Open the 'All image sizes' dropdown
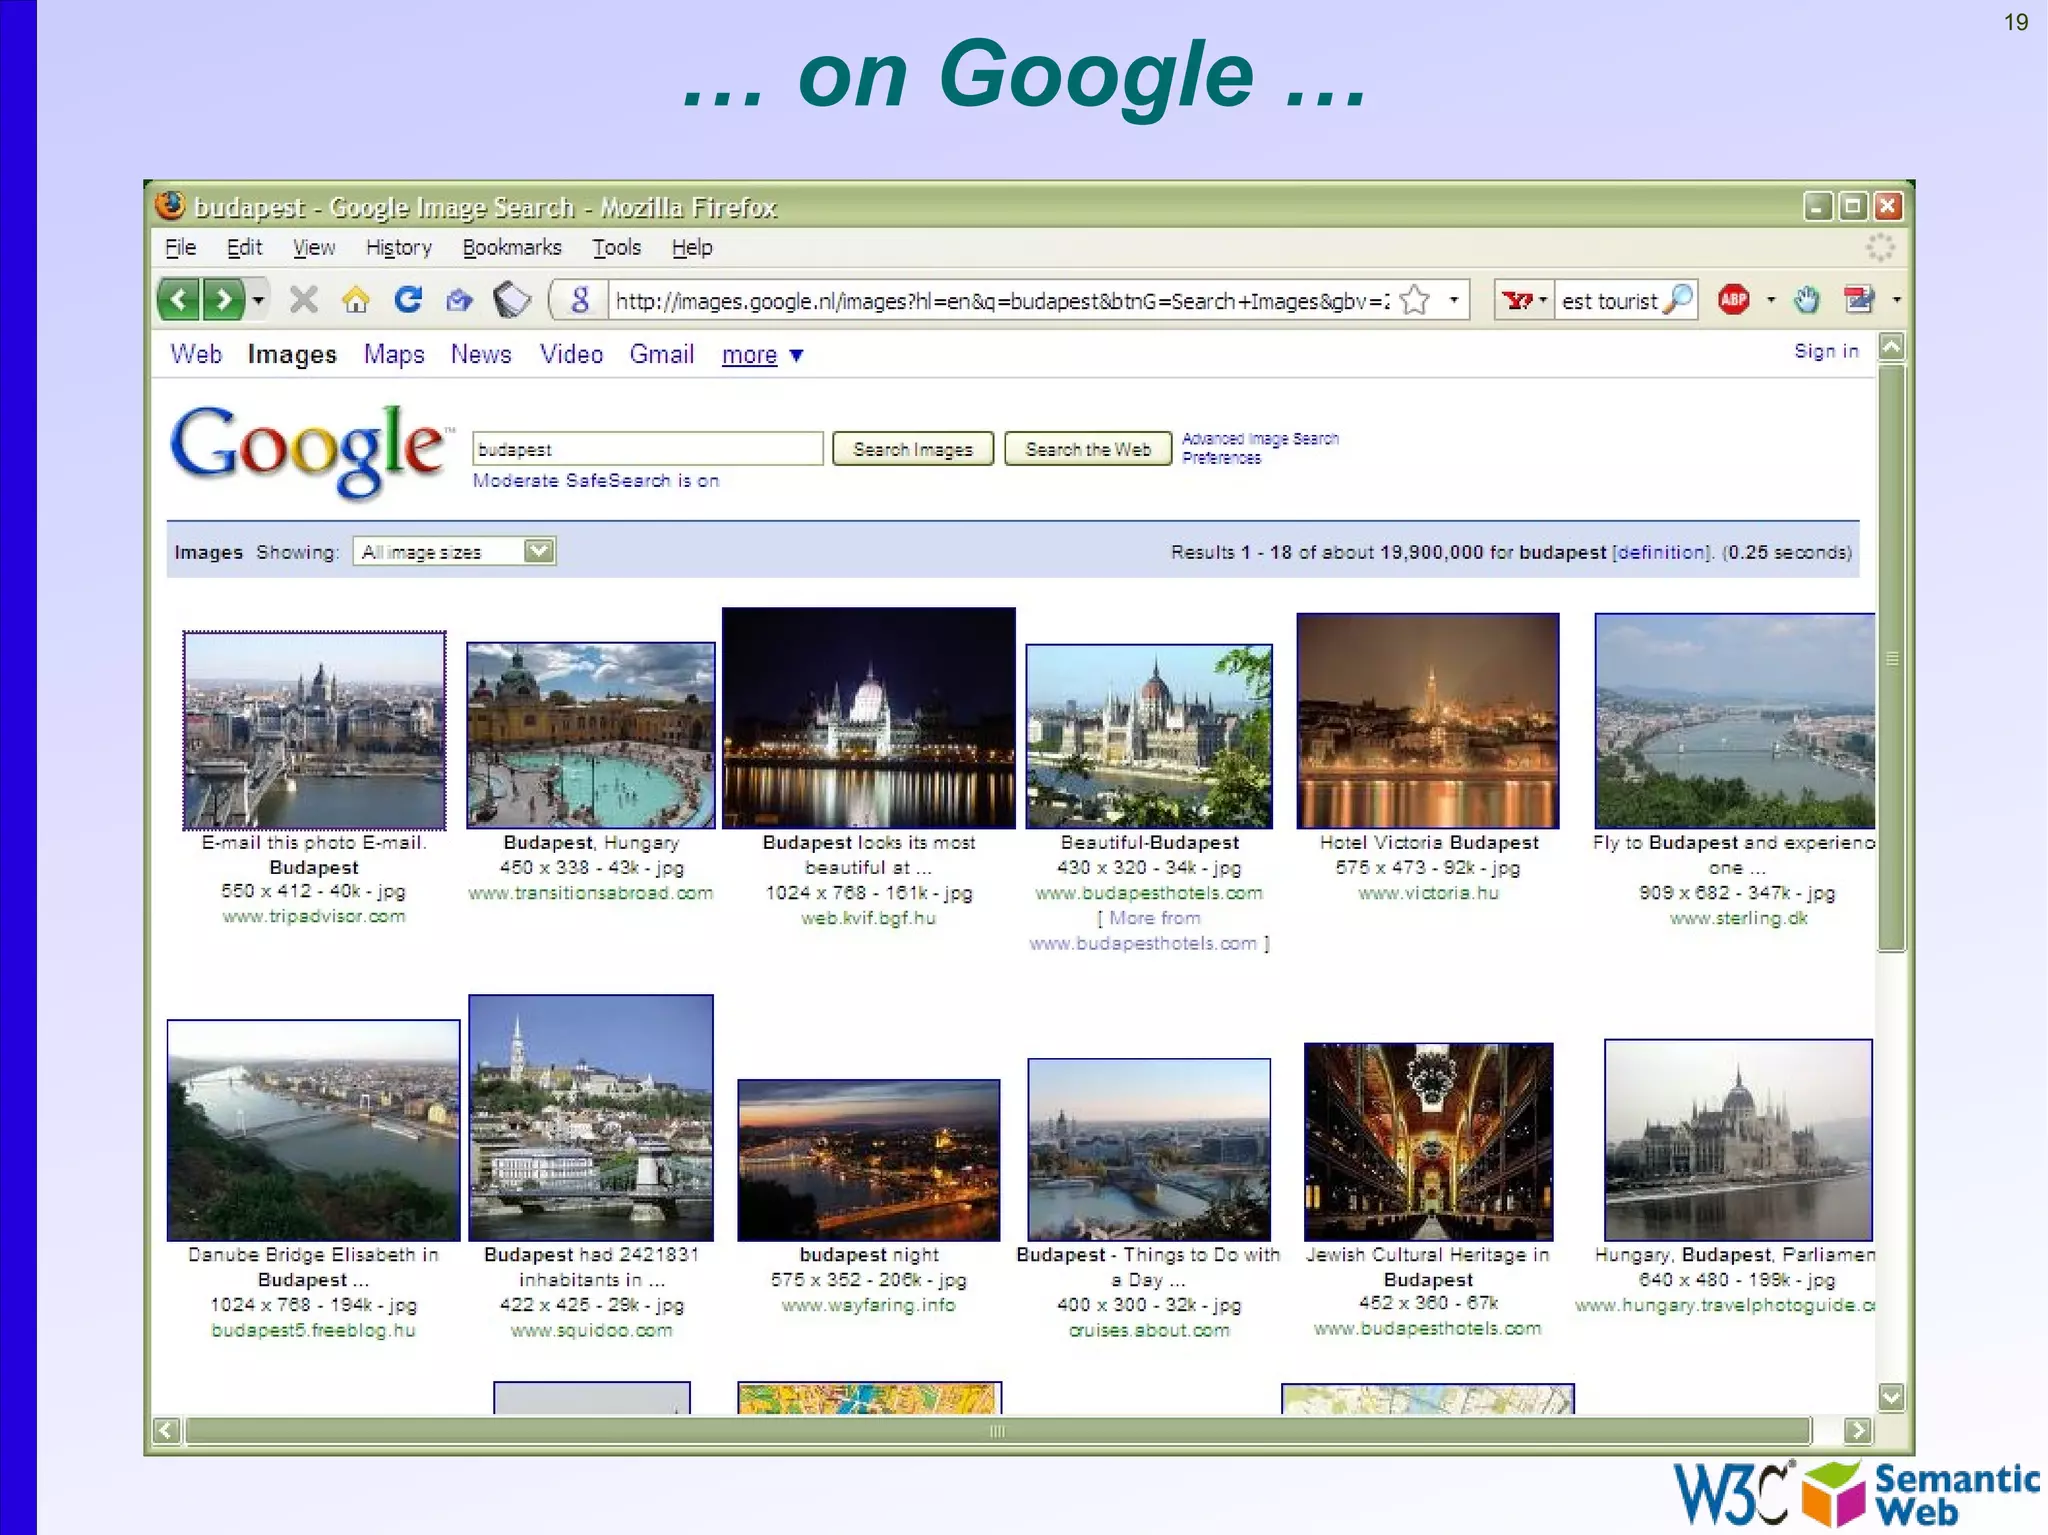The width and height of the screenshot is (2048, 1535). pos(454,552)
